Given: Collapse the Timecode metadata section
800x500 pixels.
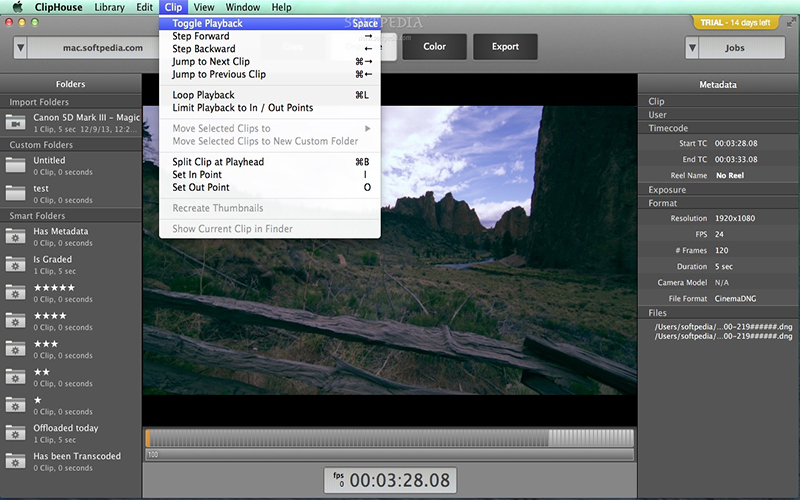Looking at the screenshot, I should 719,128.
